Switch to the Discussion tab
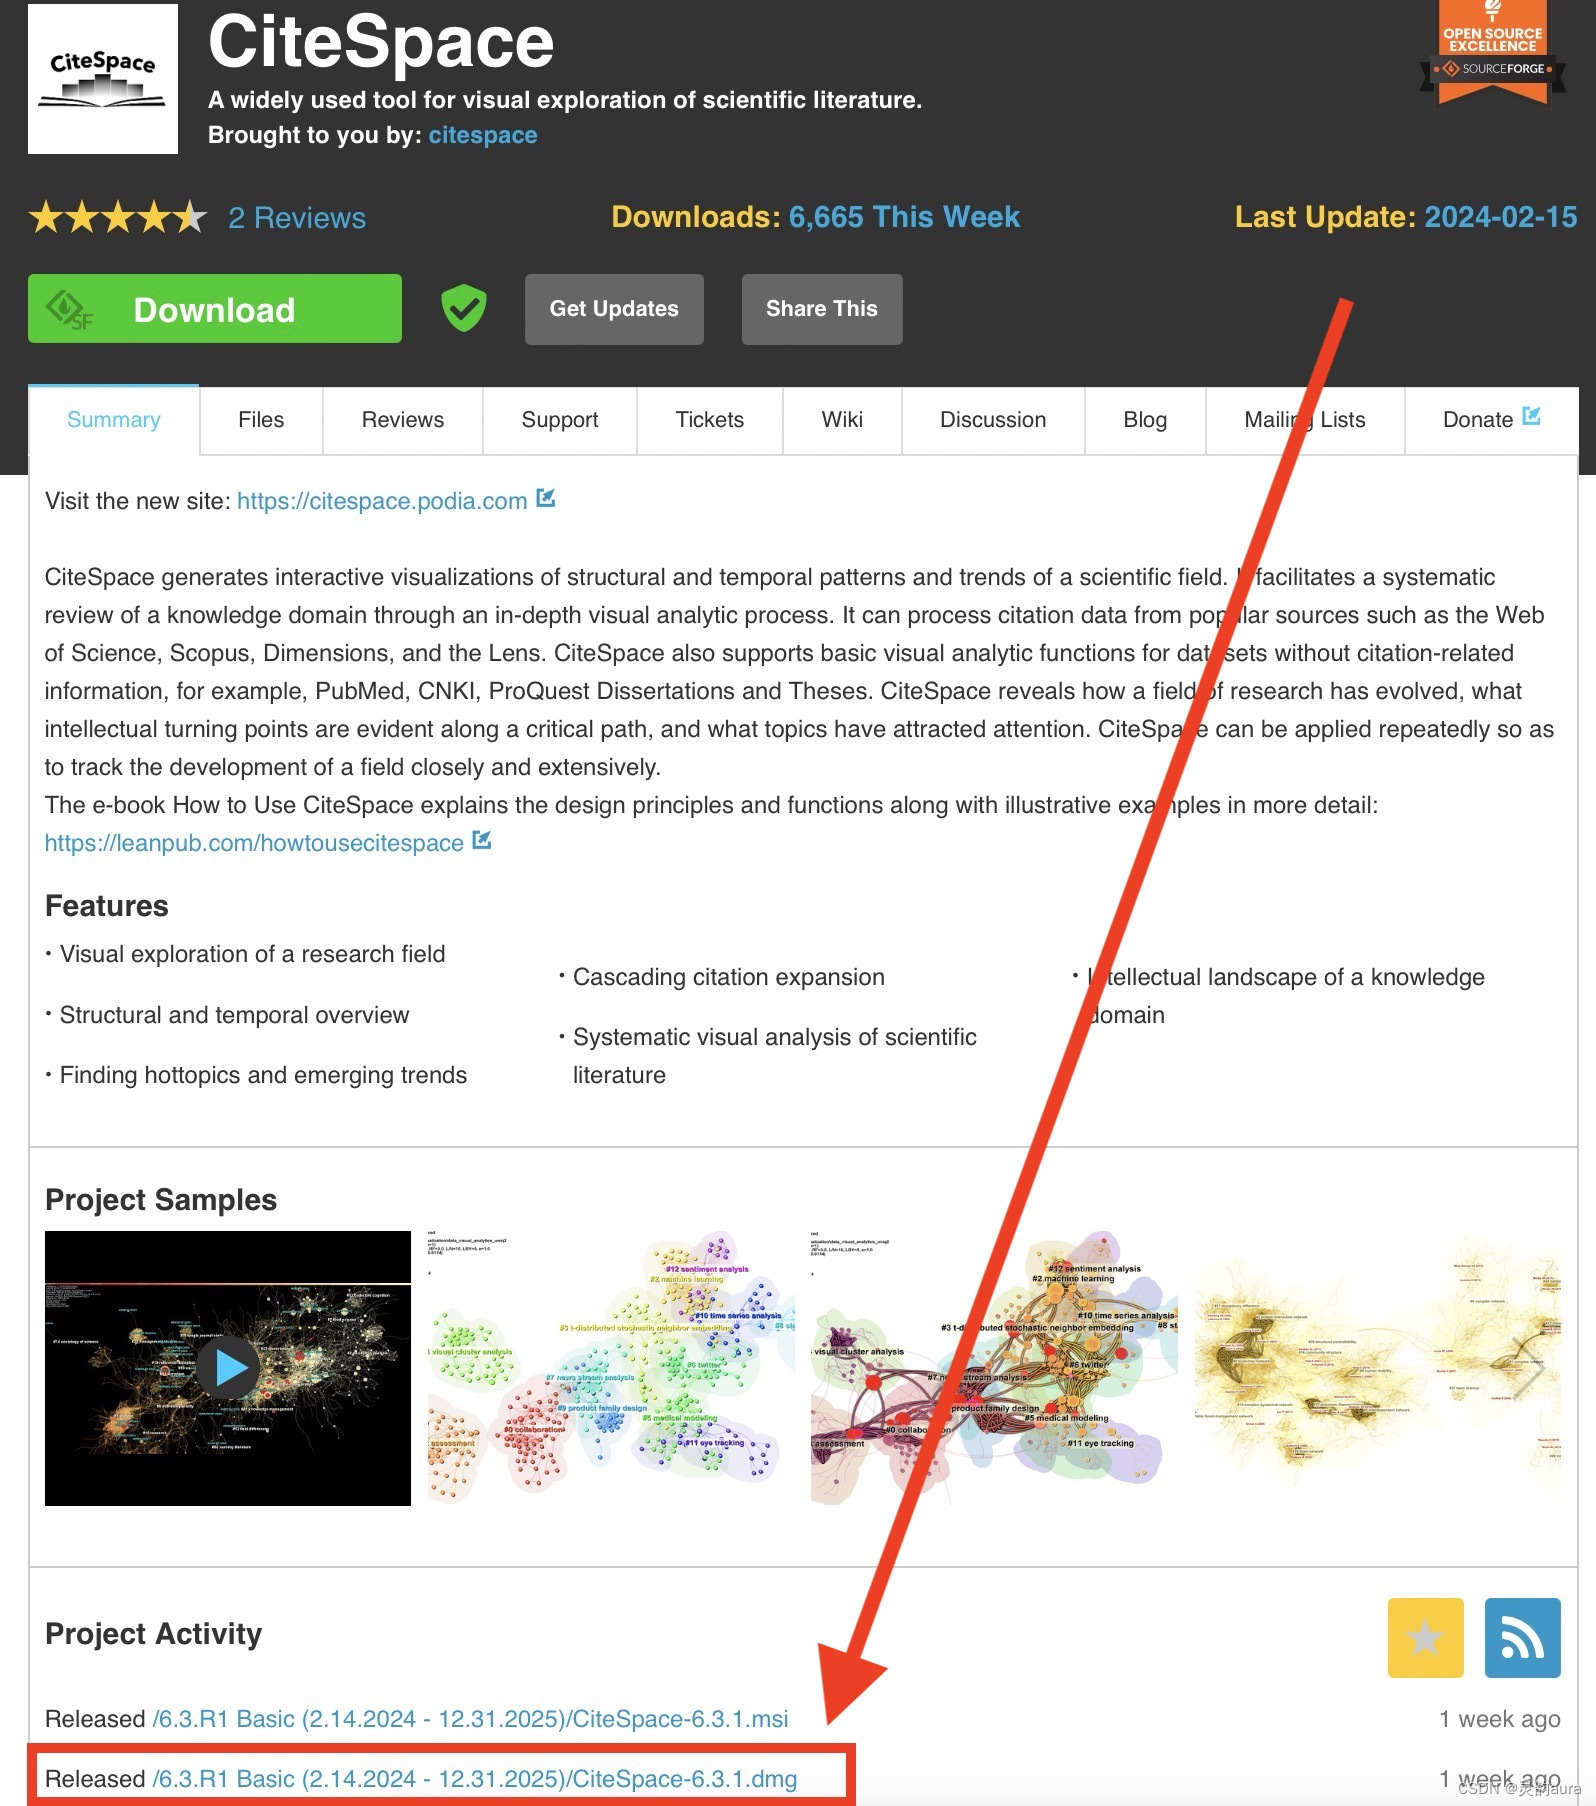 point(993,420)
